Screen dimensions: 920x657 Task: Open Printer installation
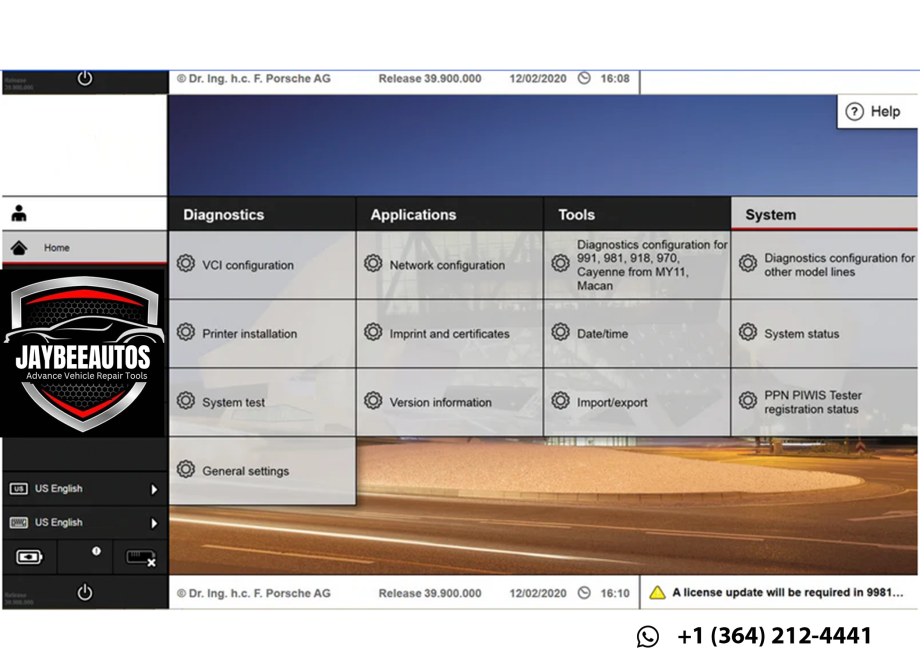tap(262, 334)
